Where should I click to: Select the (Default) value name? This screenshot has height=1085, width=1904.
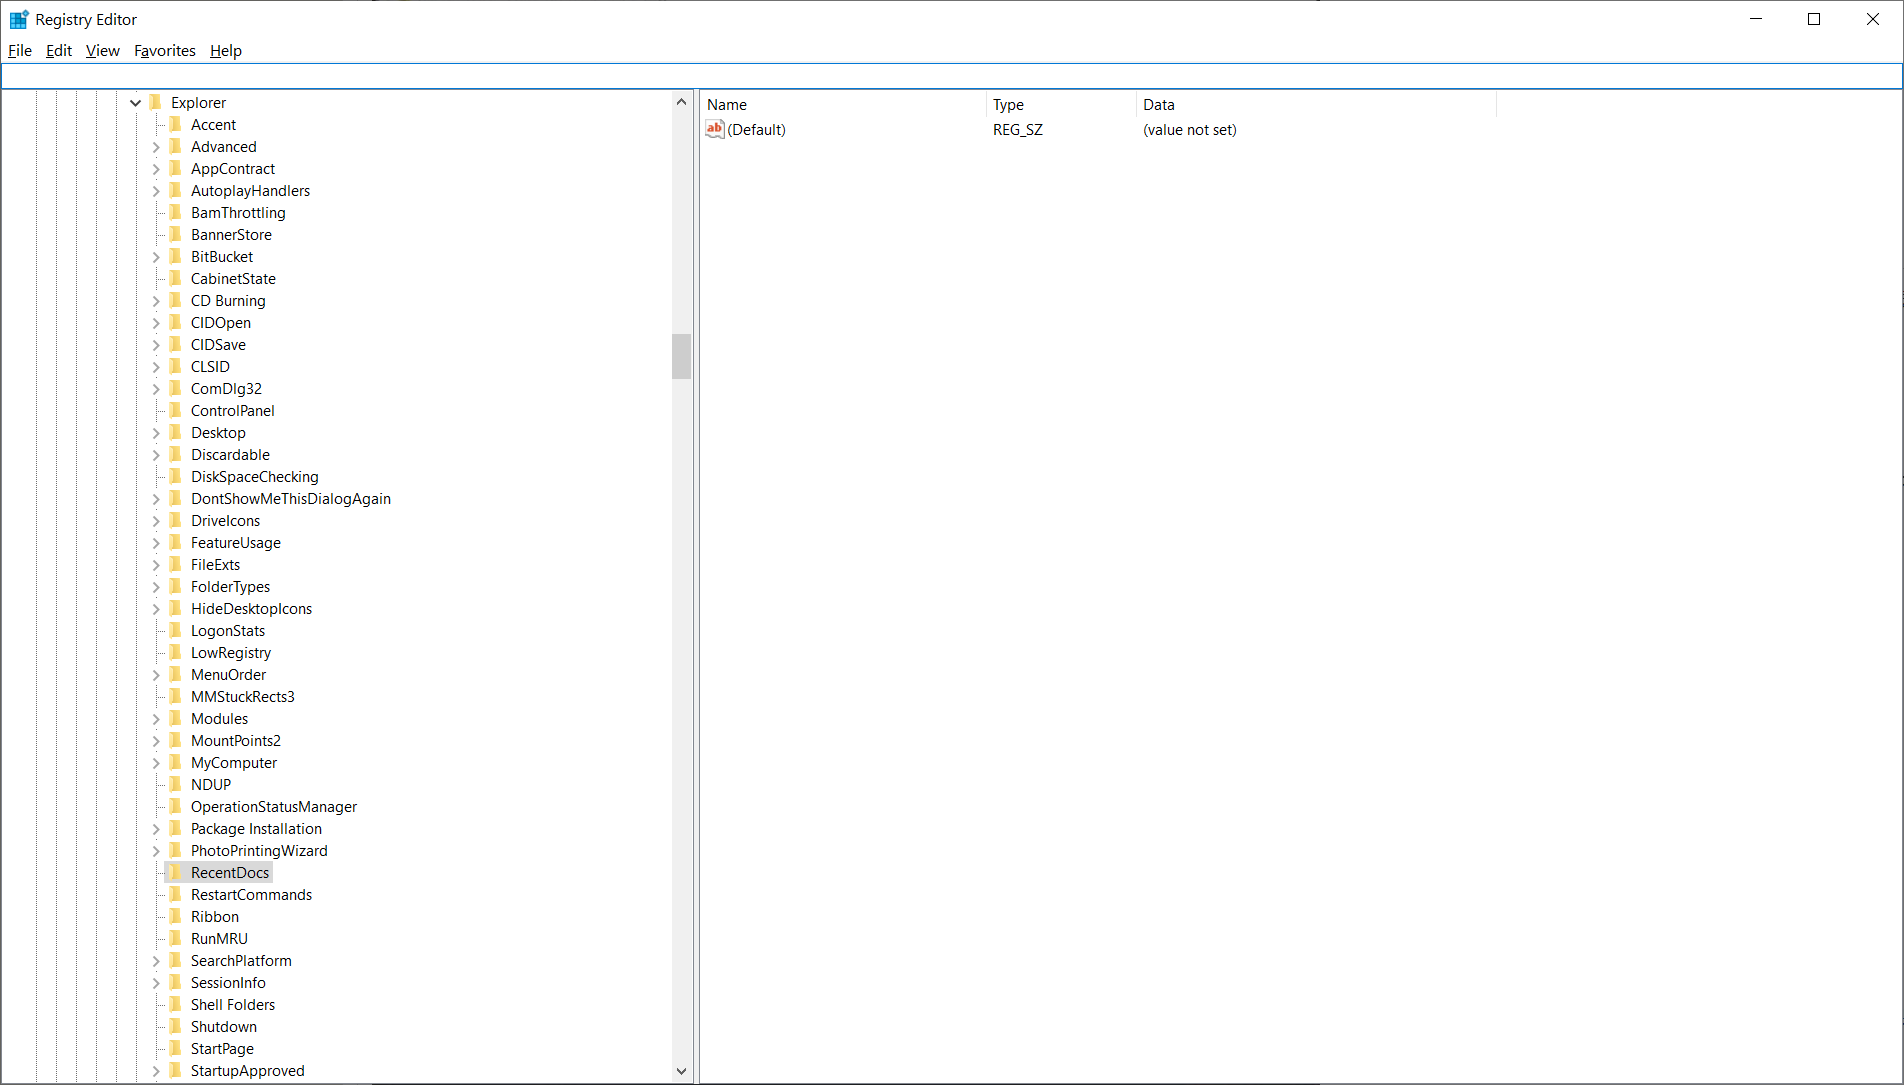pyautogui.click(x=757, y=130)
